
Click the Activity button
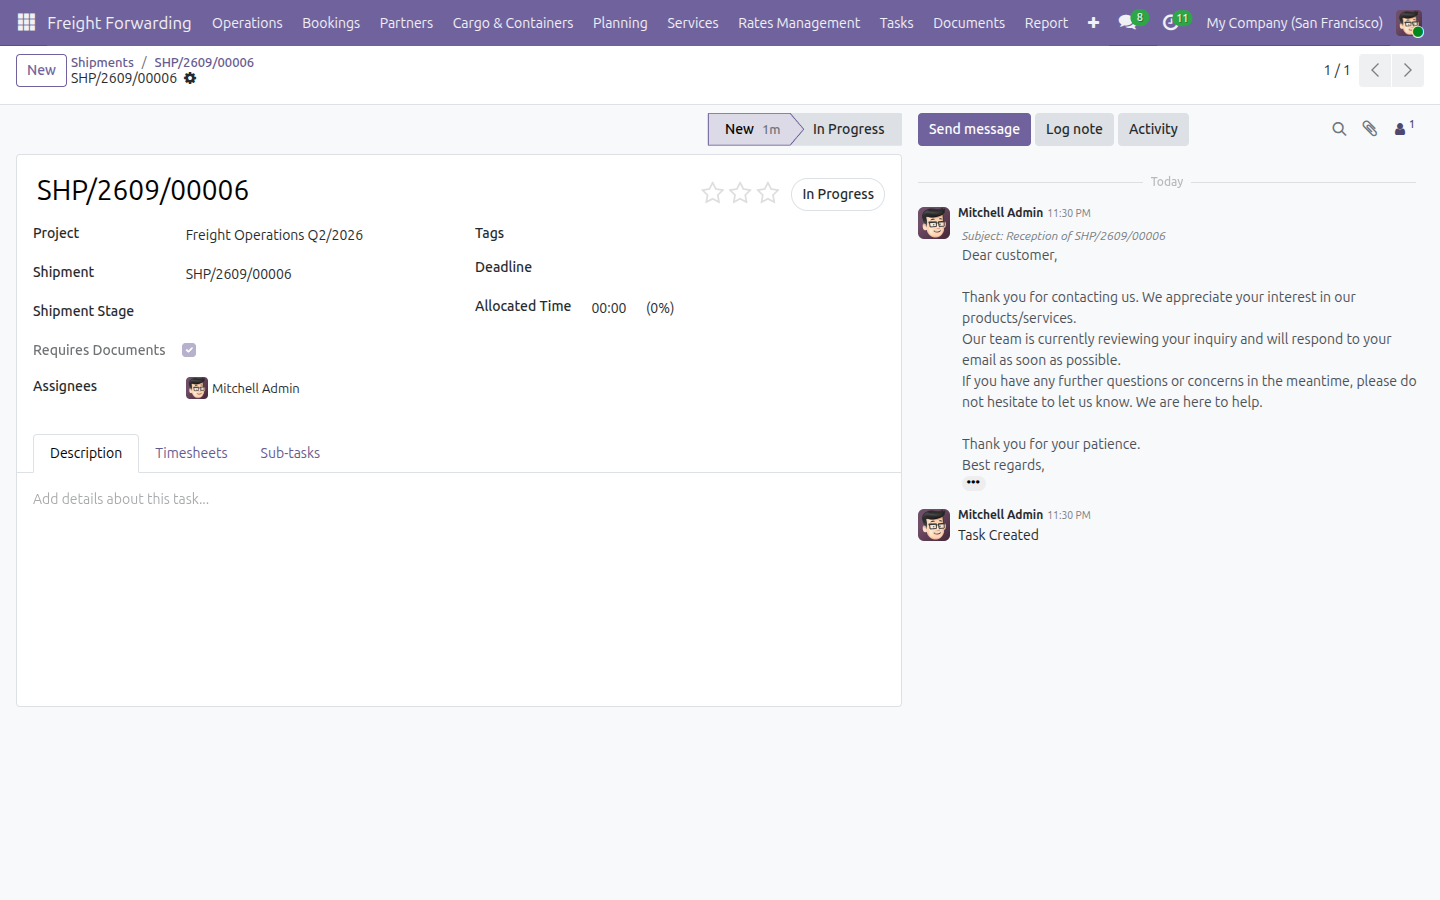[1153, 129]
